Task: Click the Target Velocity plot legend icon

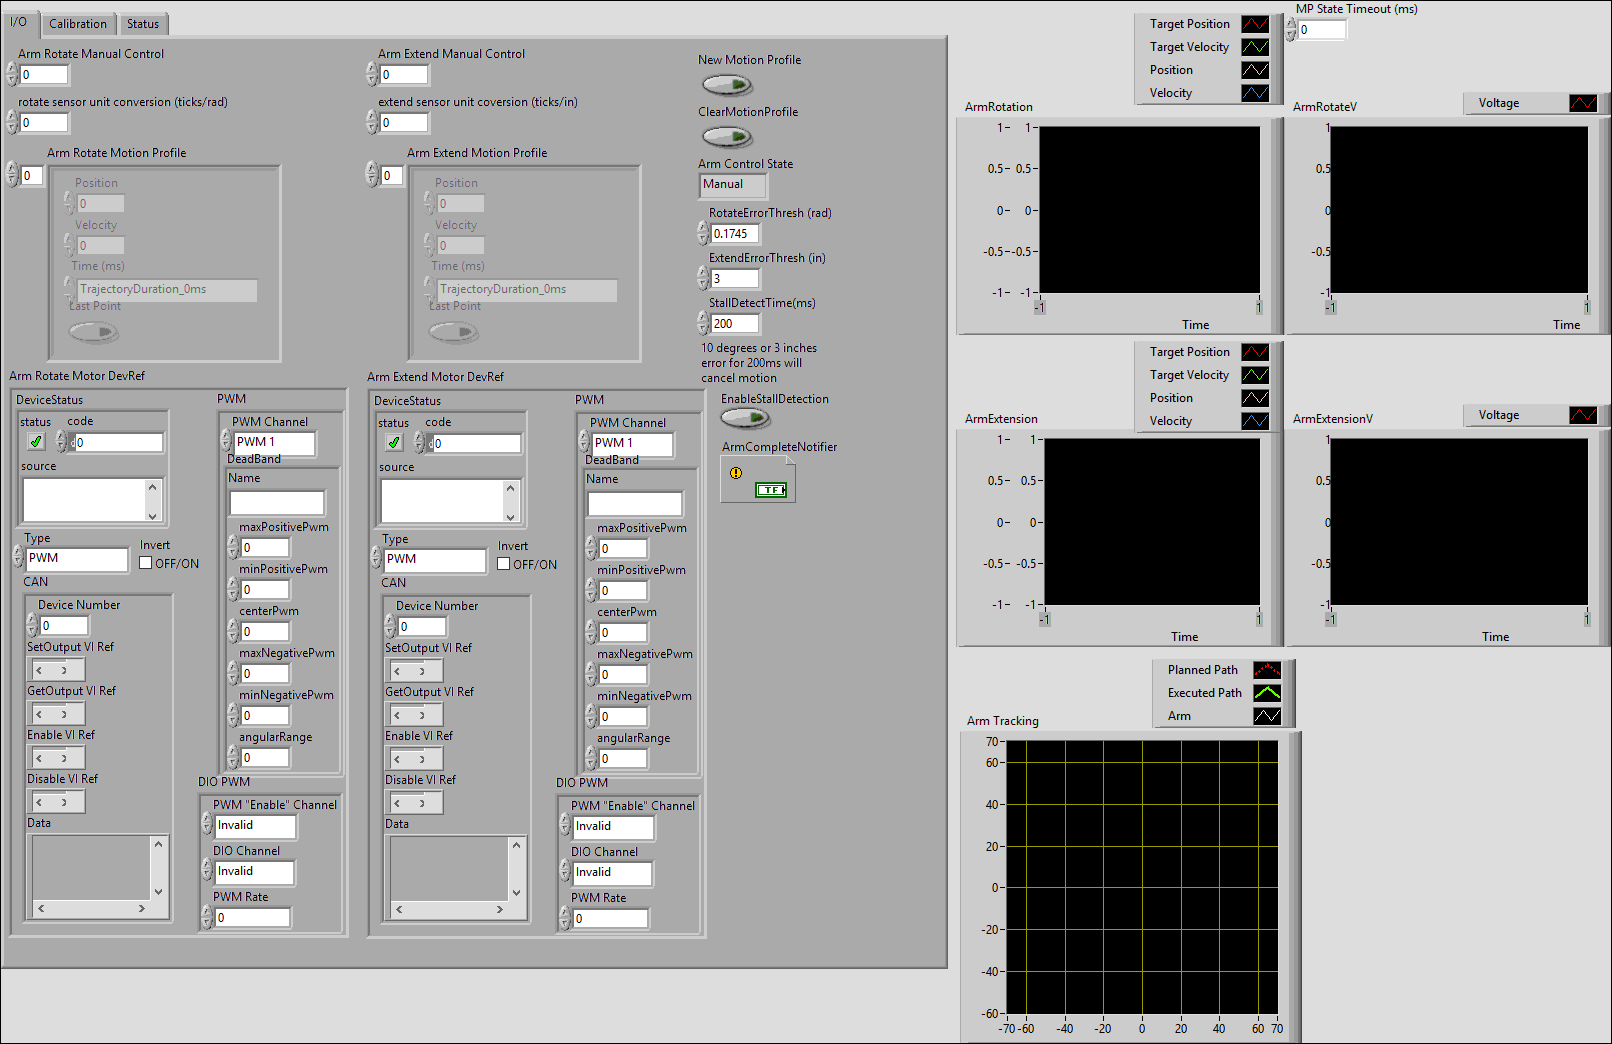Action: click(1256, 46)
